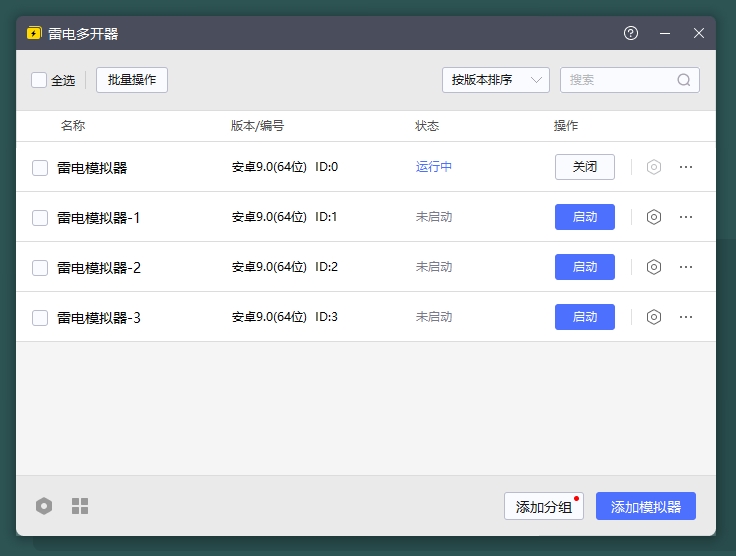The width and height of the screenshot is (736, 556).
Task: Check the box for 雷电模拟器 ID:0
Action: 40,168
